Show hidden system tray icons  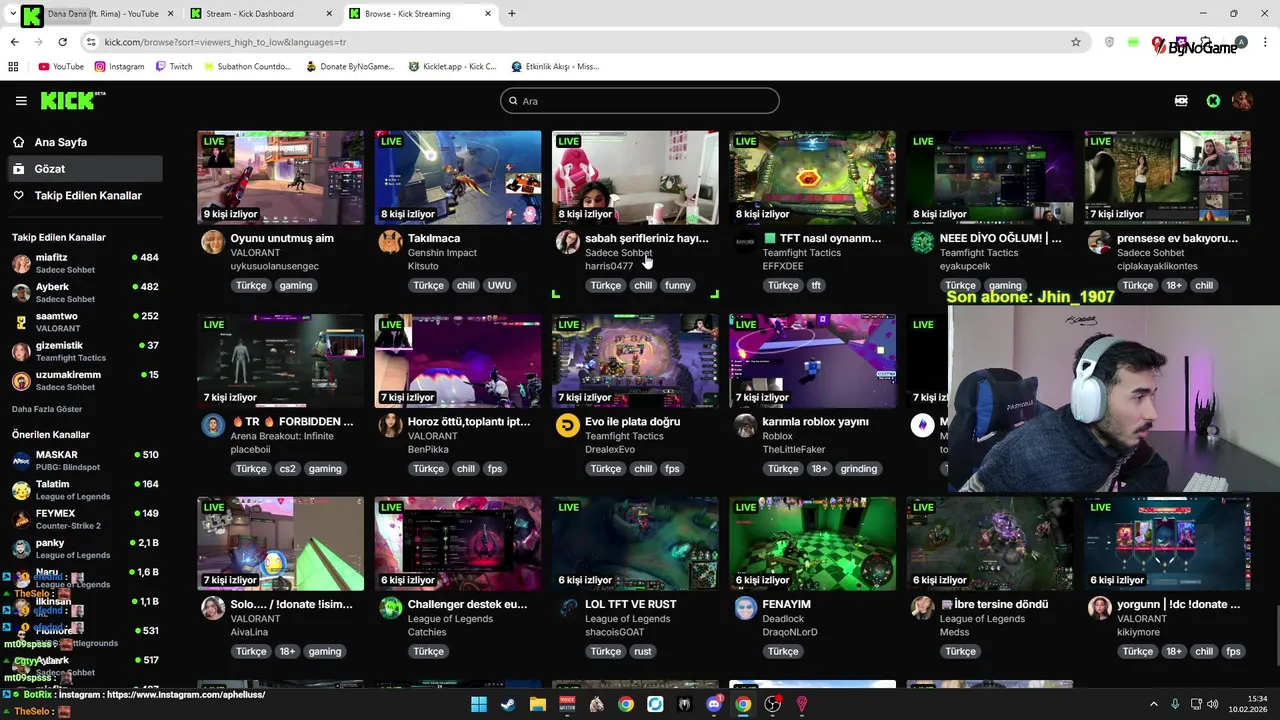click(1156, 704)
